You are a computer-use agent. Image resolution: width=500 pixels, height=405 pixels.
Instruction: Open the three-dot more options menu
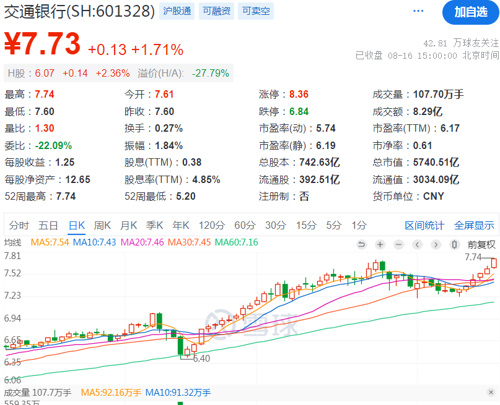418,11
